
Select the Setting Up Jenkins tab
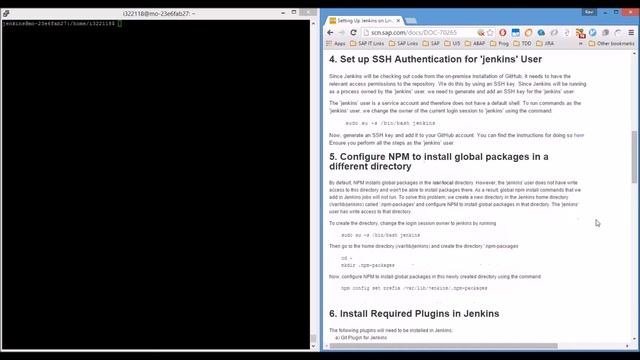[364, 20]
